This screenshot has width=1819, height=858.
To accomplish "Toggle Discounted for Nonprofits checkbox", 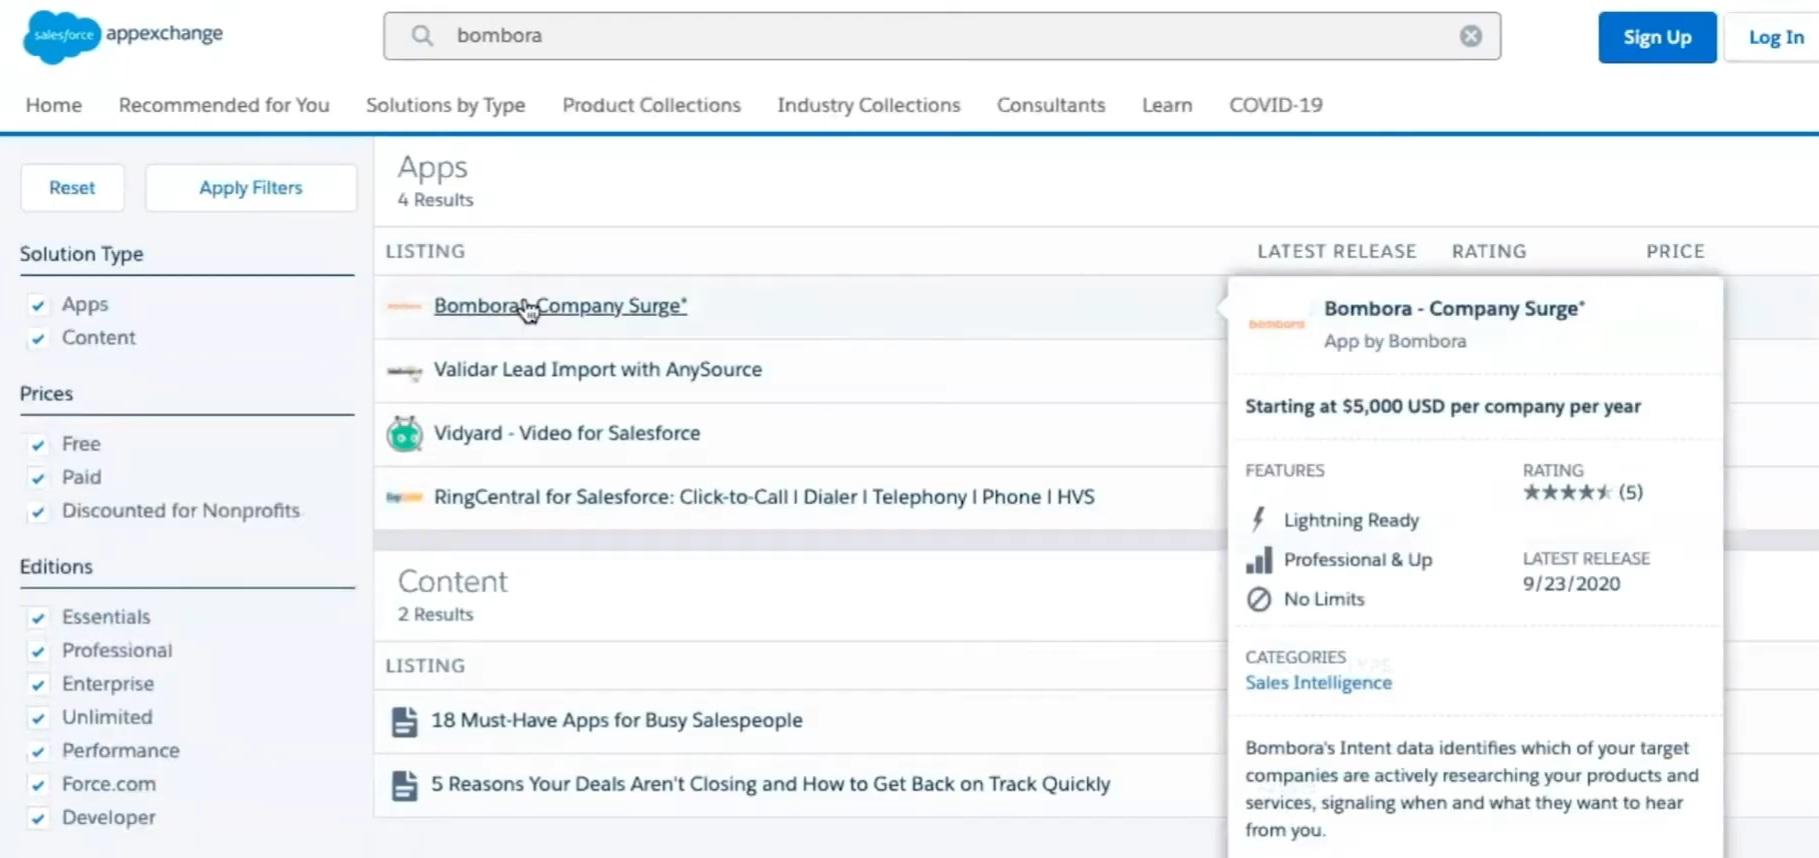I will click(38, 512).
